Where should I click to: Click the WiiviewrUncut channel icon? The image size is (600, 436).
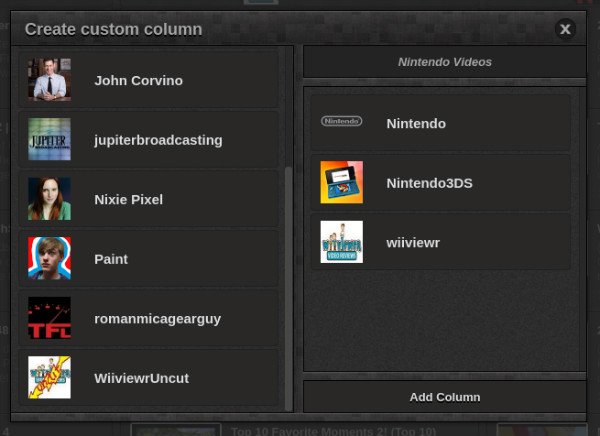(x=49, y=378)
